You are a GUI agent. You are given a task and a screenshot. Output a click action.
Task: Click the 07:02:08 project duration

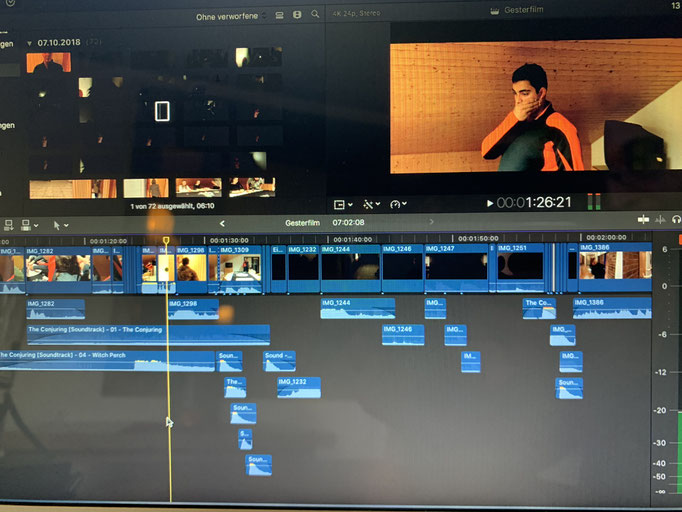[348, 222]
